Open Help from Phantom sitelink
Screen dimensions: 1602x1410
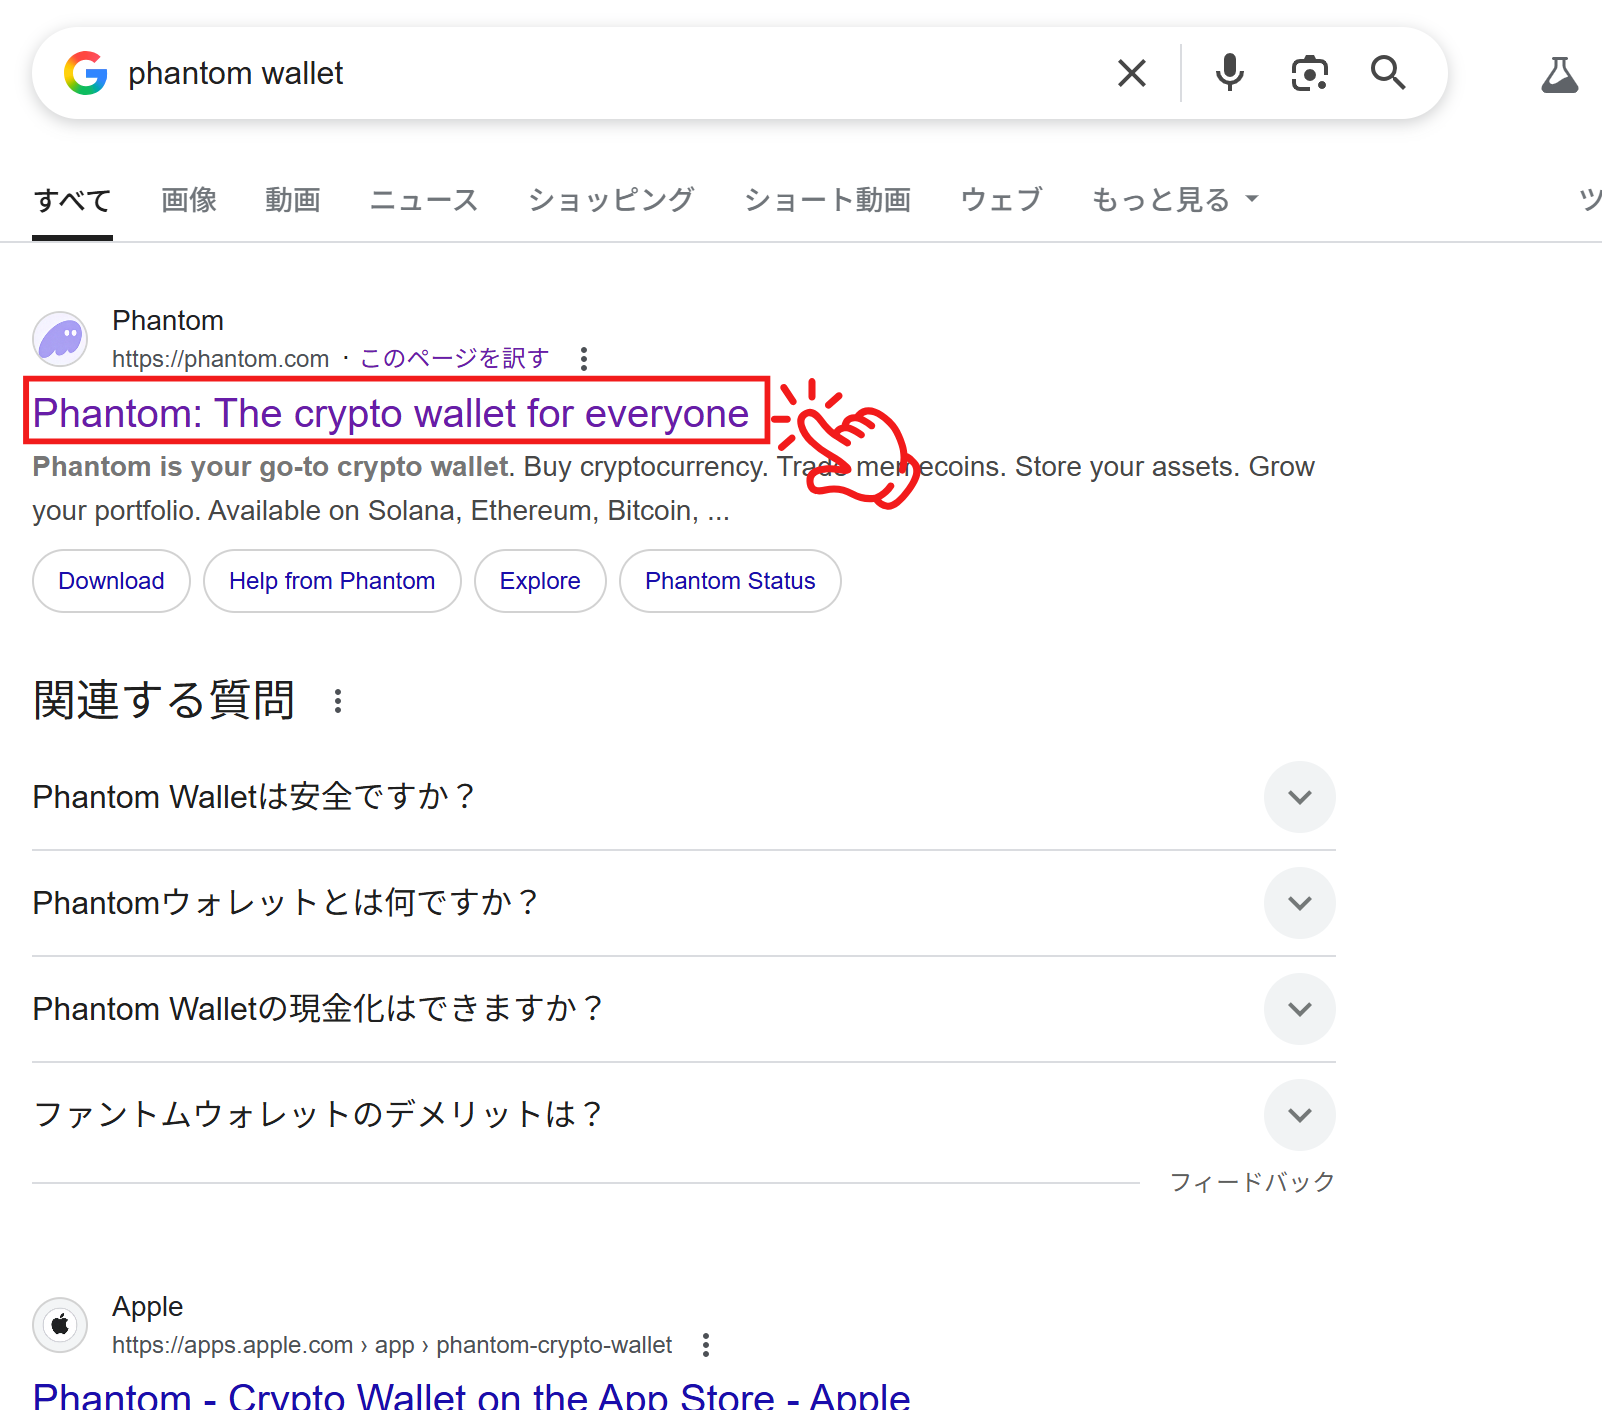click(x=332, y=581)
